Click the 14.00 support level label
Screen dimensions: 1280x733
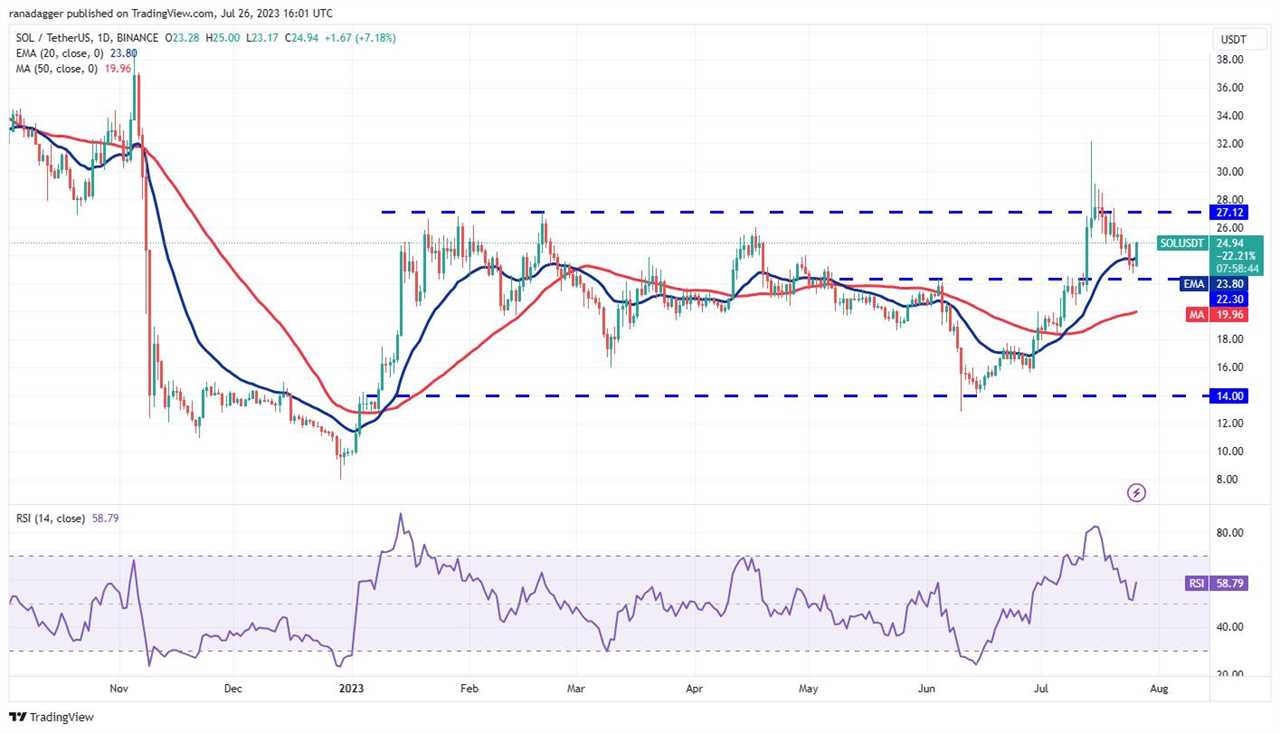(x=1230, y=396)
